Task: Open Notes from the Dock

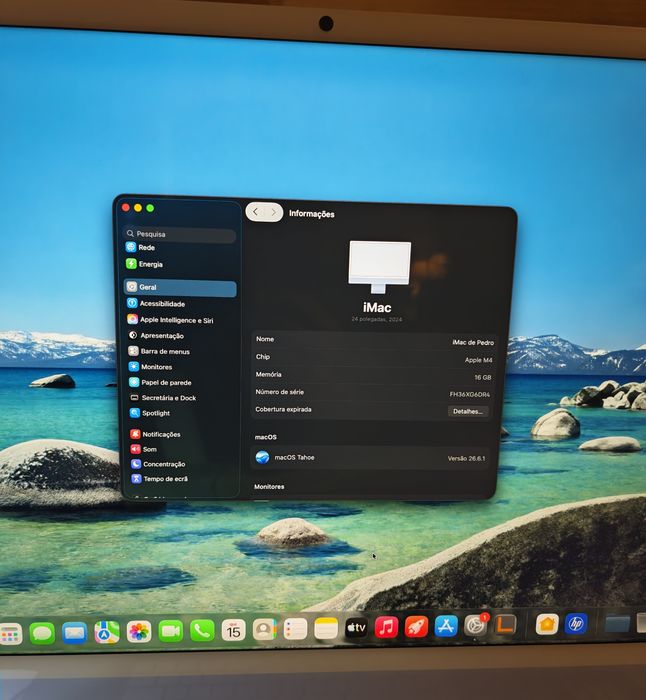Action: point(326,628)
